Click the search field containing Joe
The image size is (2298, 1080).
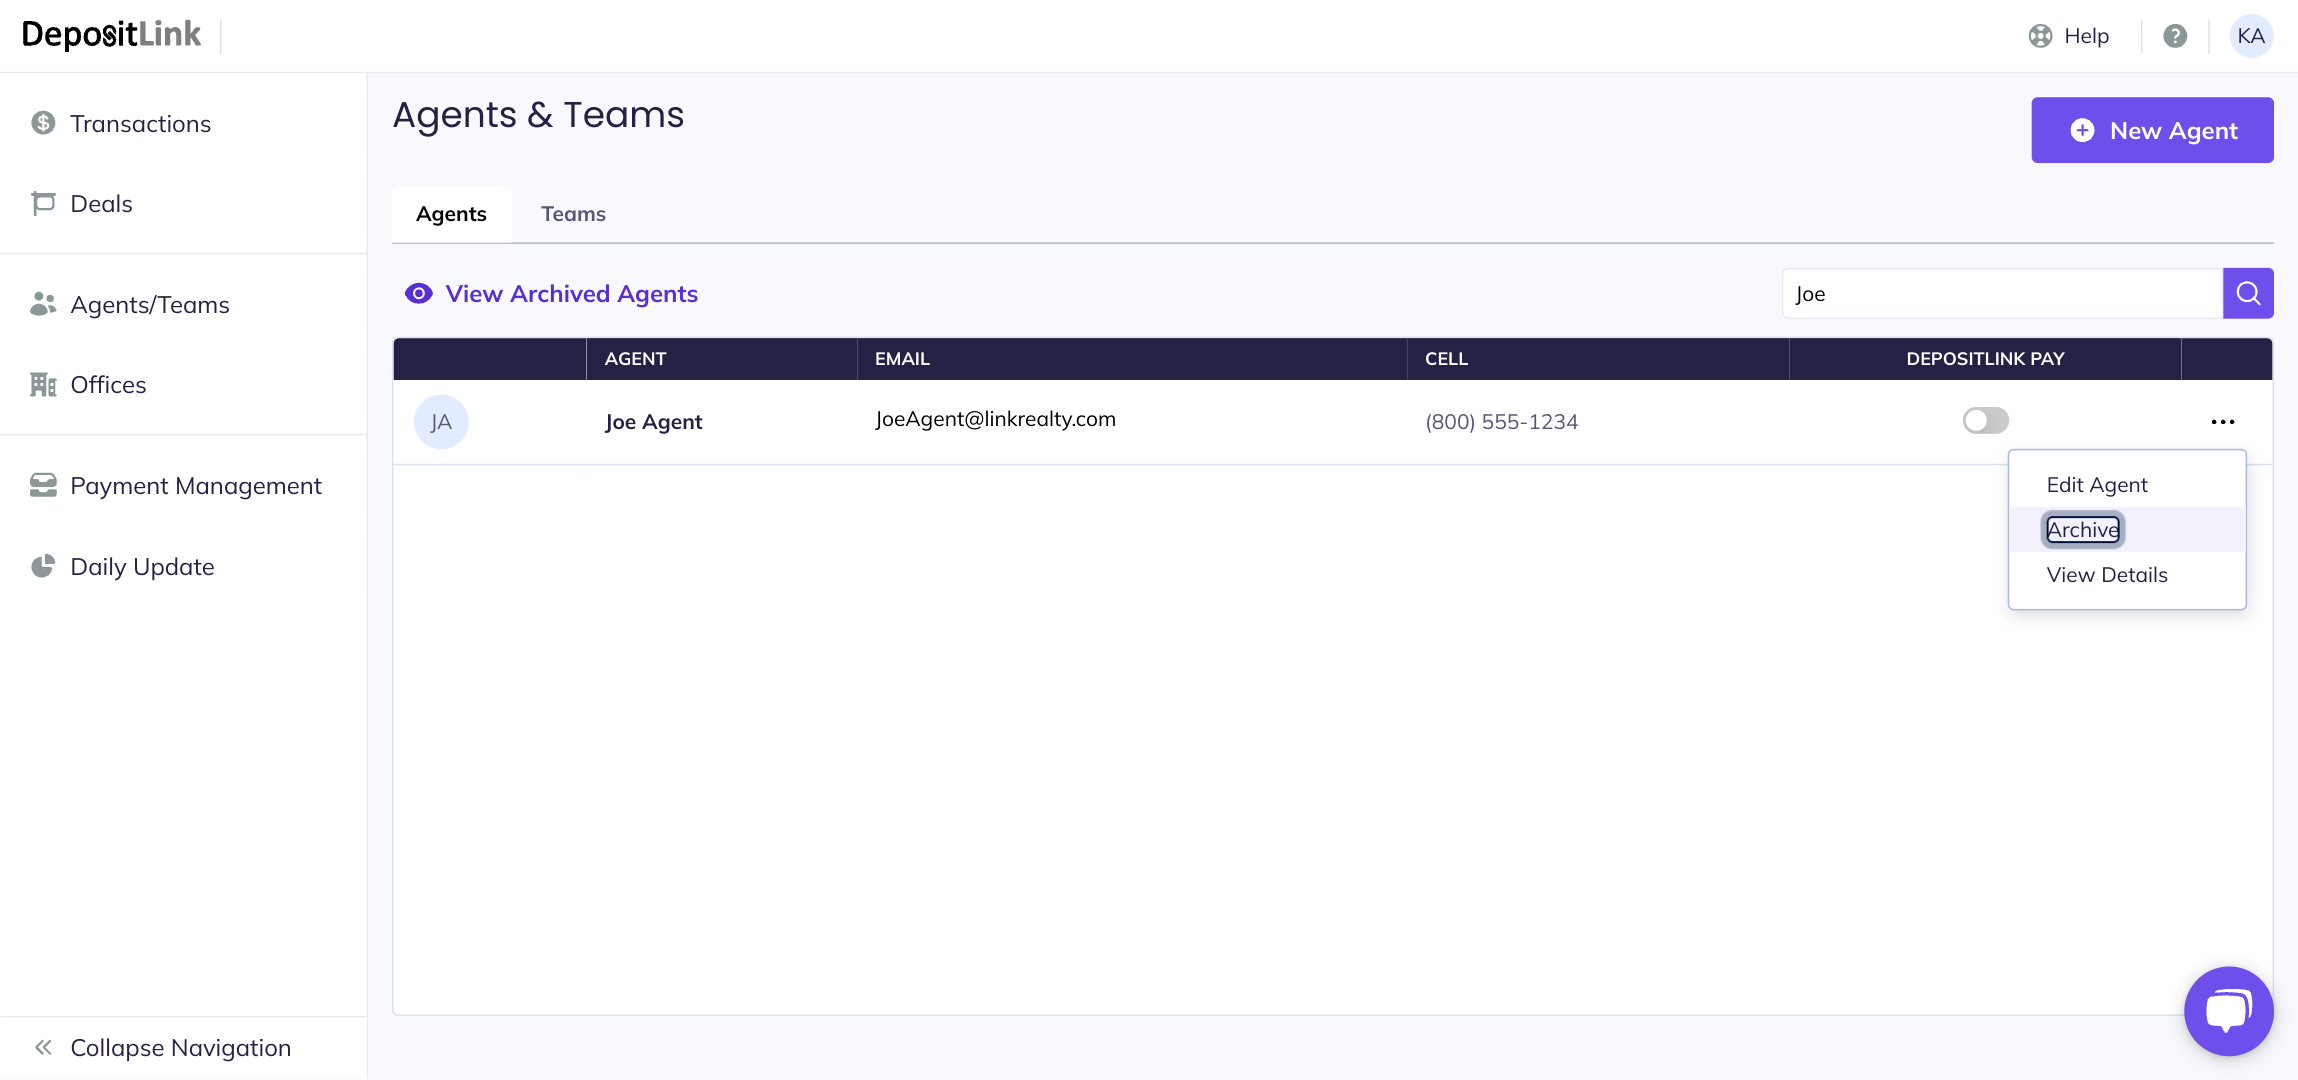pyautogui.click(x=2000, y=294)
